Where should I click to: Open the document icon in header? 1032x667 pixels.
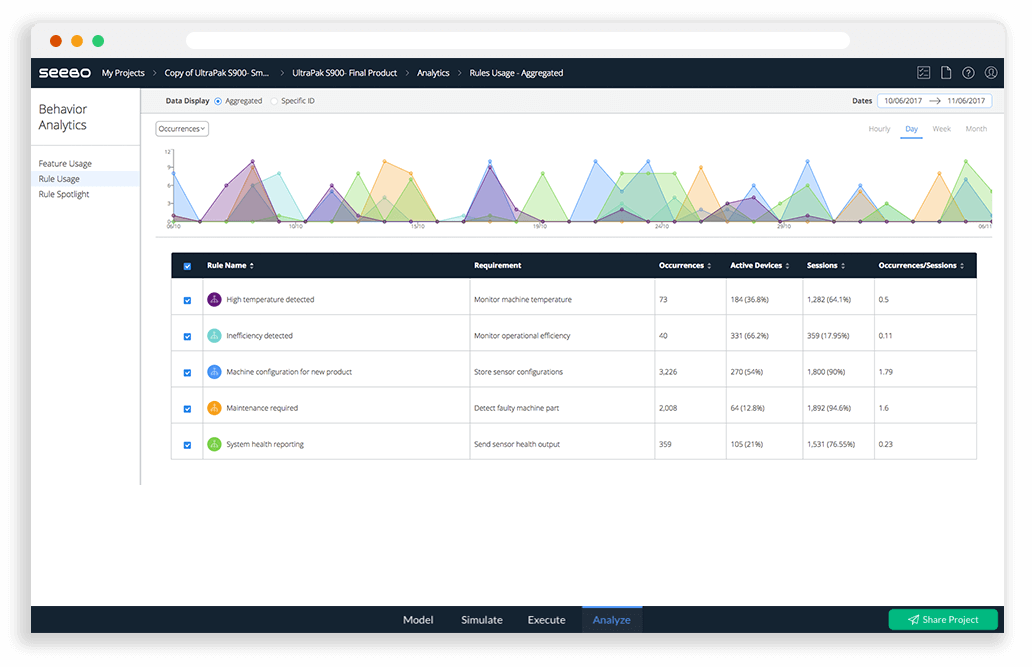pyautogui.click(x=946, y=72)
